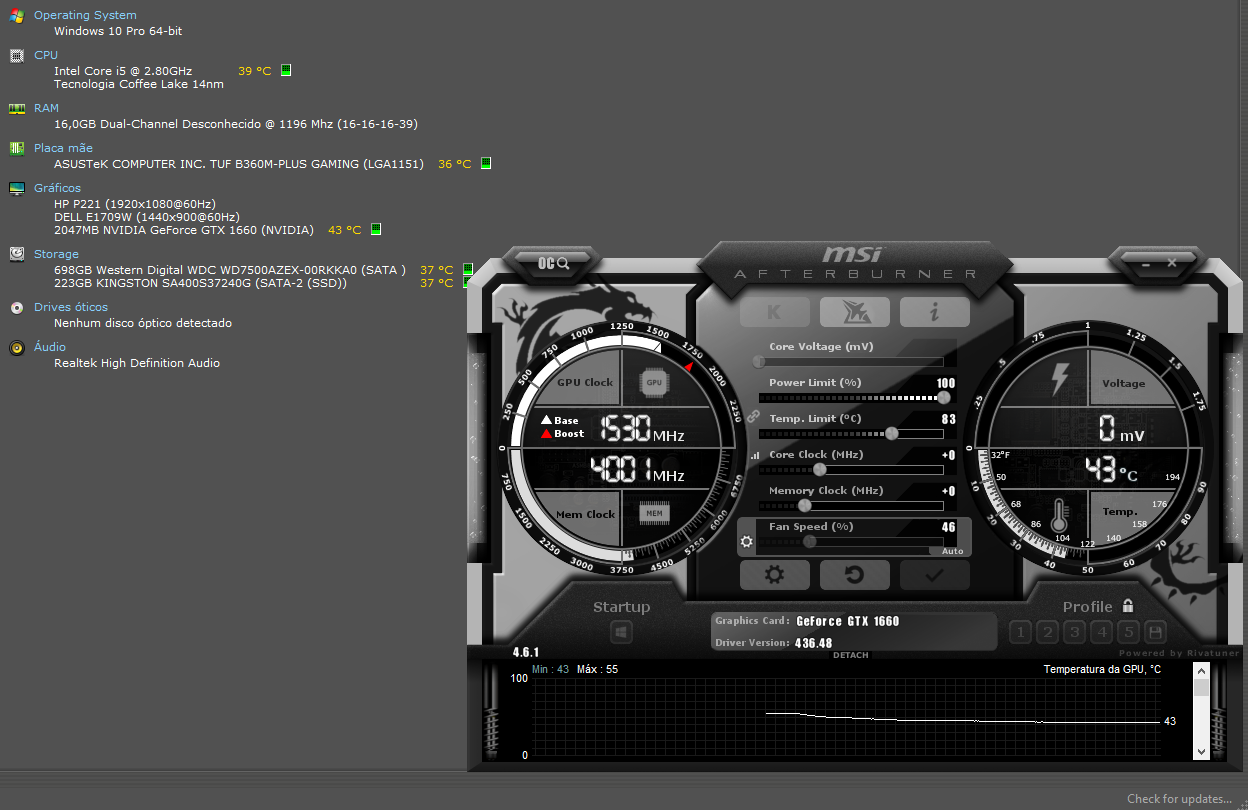
Task: Open the RAM section link
Action: click(x=46, y=108)
